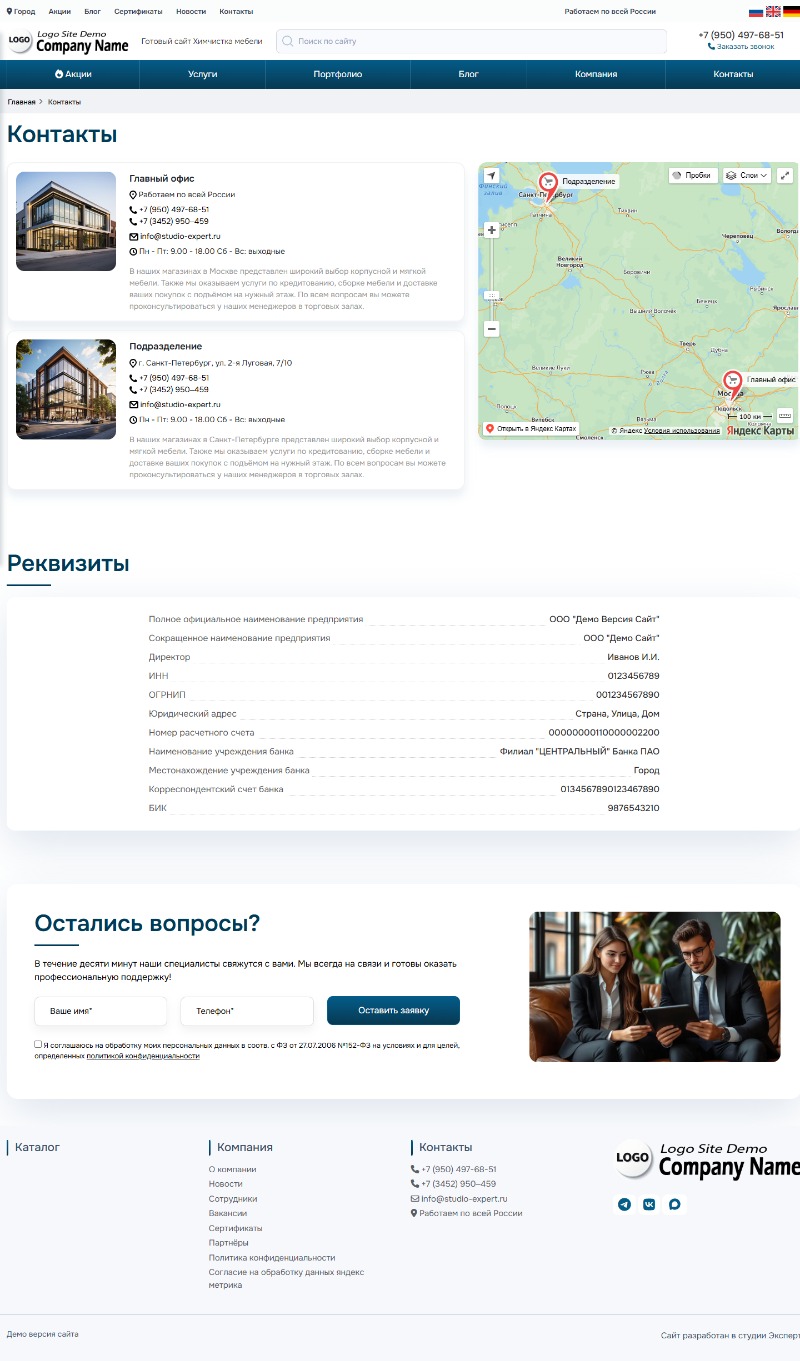
Task: Open city selector 'Город' in top bar
Action: click(x=21, y=11)
